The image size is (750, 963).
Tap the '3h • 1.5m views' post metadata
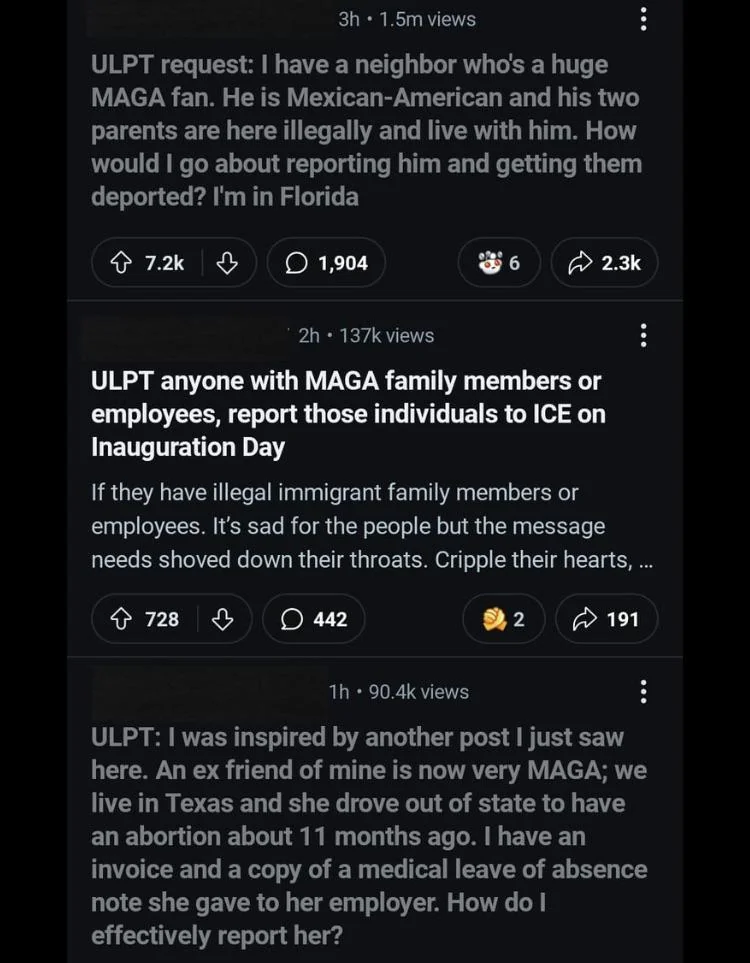[407, 19]
